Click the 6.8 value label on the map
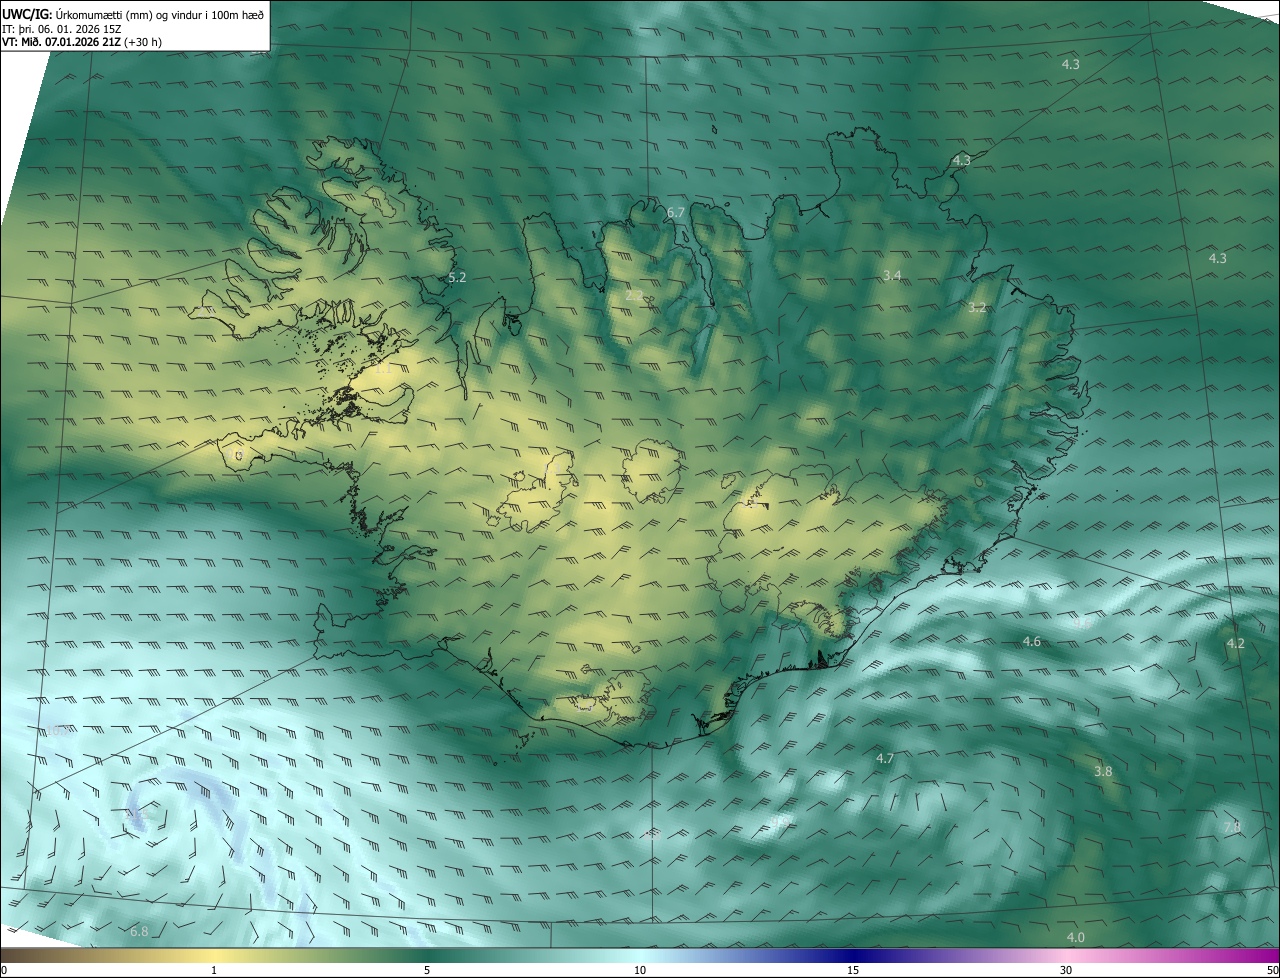The height and width of the screenshot is (978, 1280). pos(139,932)
